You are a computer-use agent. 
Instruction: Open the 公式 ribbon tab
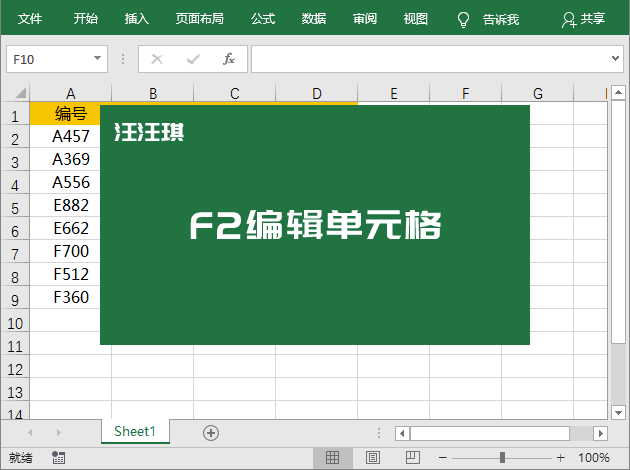tap(263, 18)
